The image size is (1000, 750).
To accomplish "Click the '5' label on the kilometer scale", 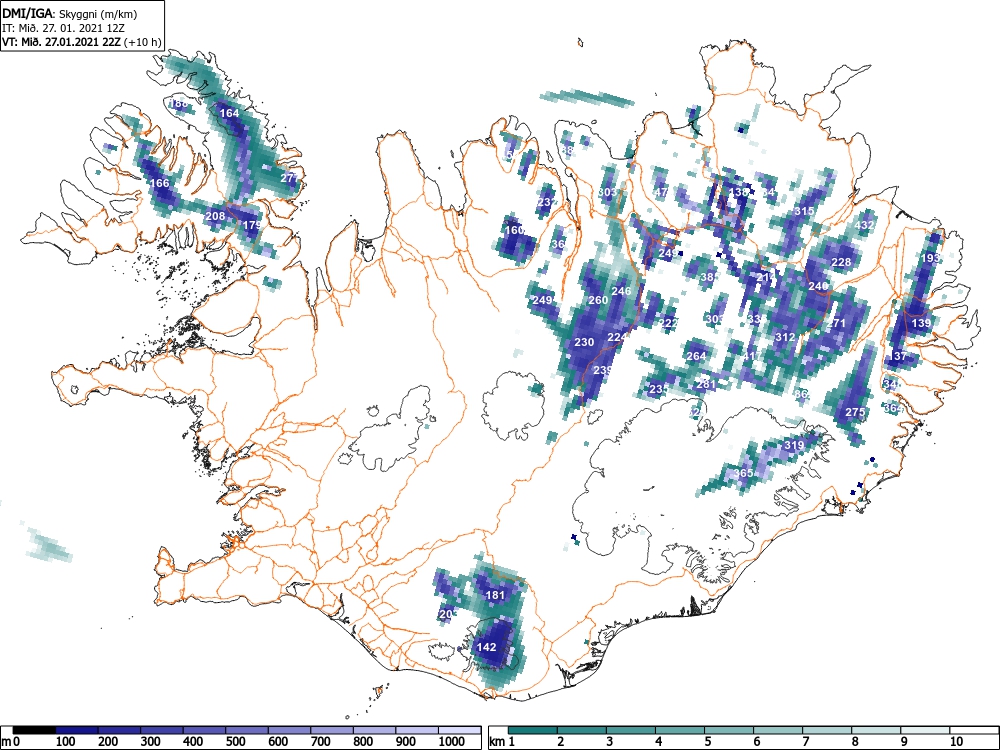I will pyautogui.click(x=707, y=742).
